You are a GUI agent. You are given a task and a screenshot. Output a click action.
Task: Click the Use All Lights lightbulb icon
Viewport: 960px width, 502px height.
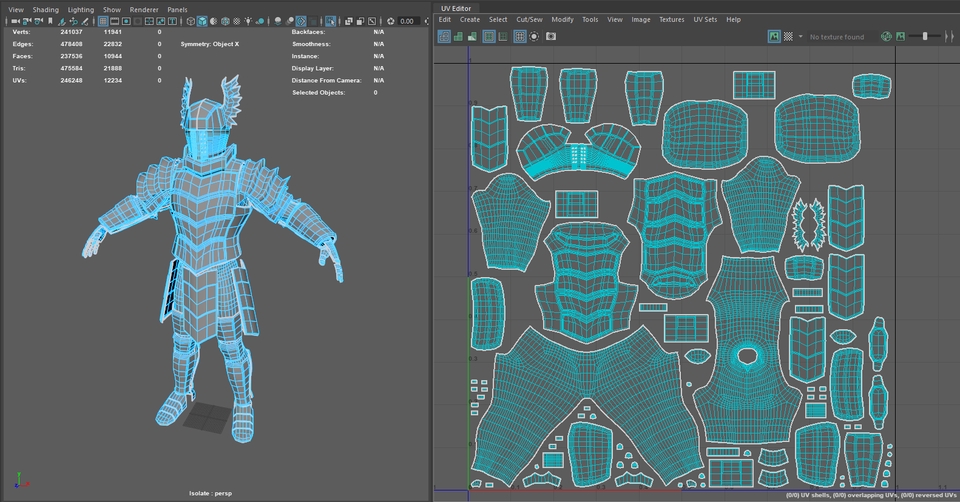(x=248, y=21)
